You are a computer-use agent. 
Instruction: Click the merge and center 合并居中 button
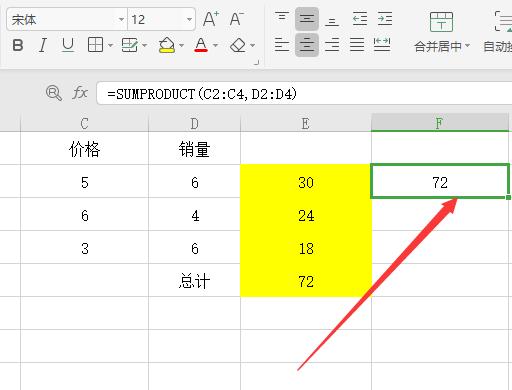441,32
